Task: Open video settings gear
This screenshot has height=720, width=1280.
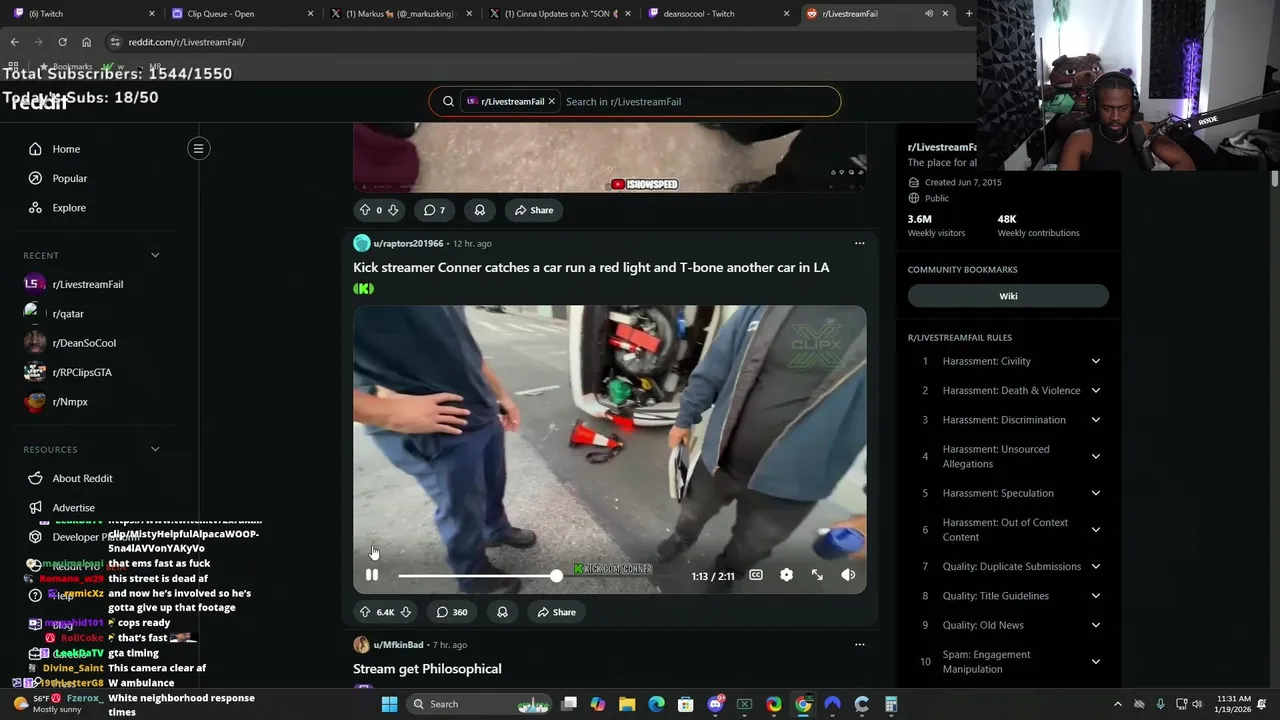Action: pos(786,575)
